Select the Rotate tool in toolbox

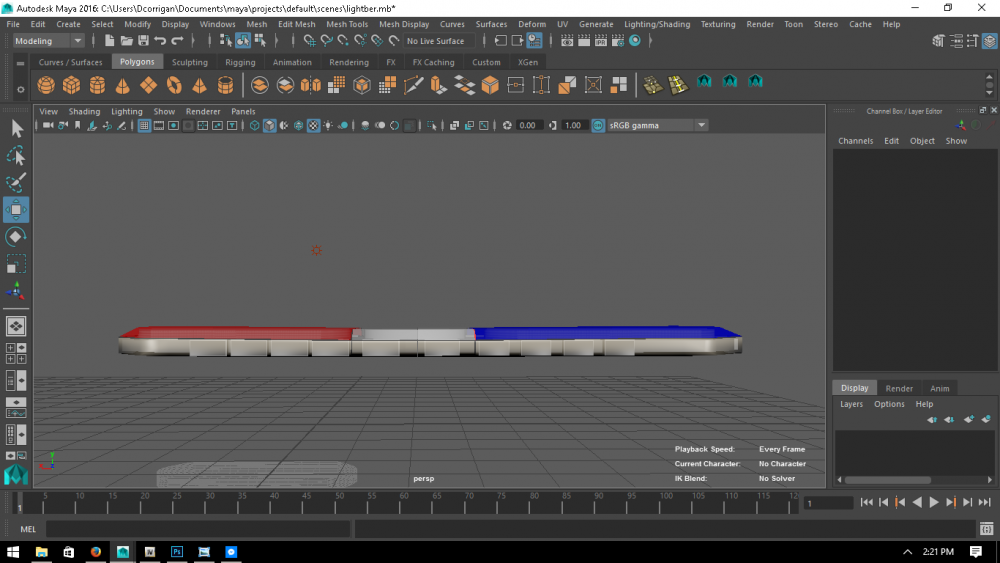click(16, 237)
